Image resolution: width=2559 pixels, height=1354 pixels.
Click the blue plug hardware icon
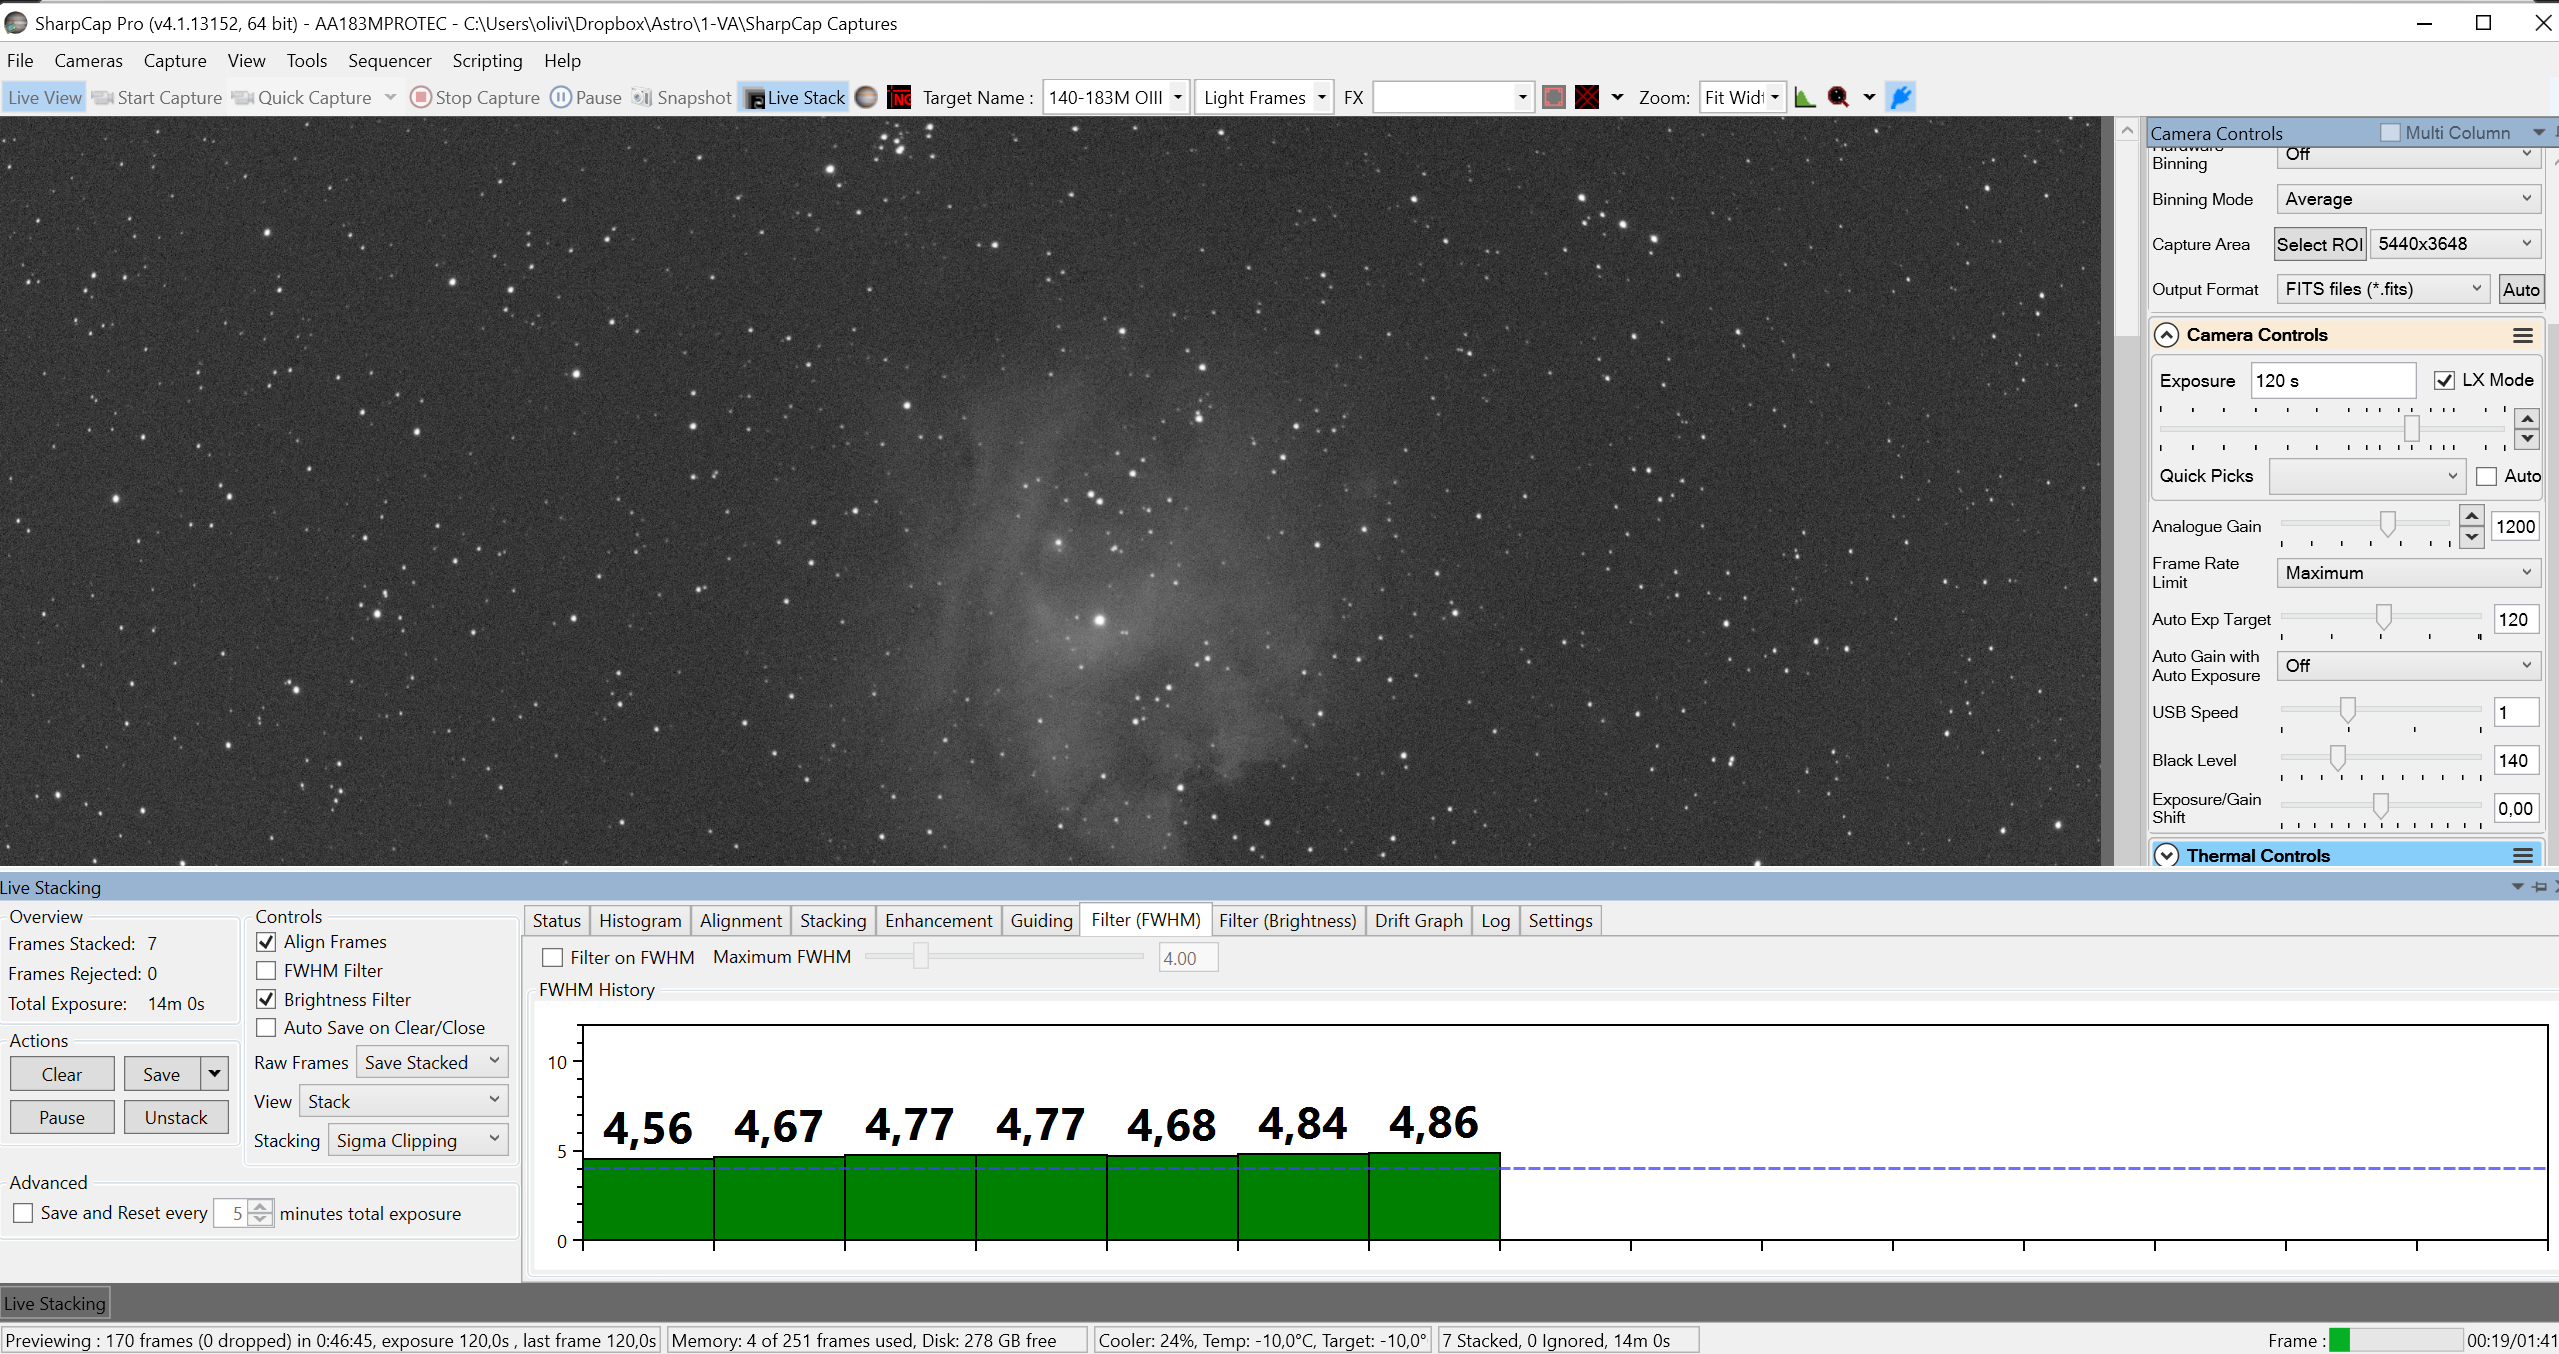tap(1901, 97)
